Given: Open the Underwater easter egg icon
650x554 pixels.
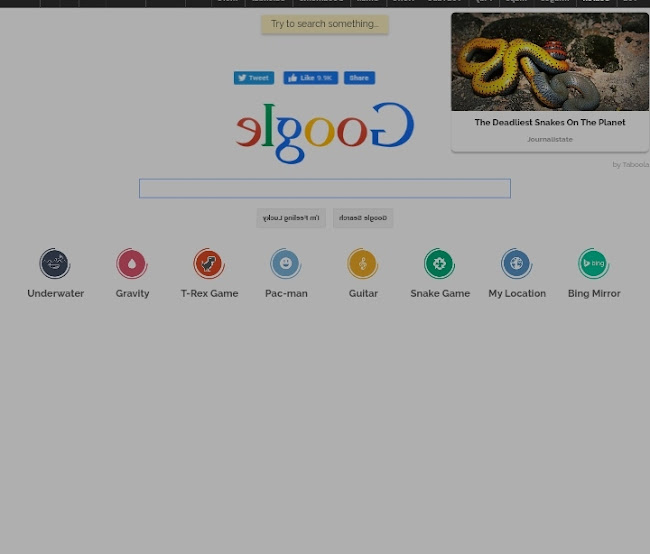Looking at the screenshot, I should [x=55, y=263].
